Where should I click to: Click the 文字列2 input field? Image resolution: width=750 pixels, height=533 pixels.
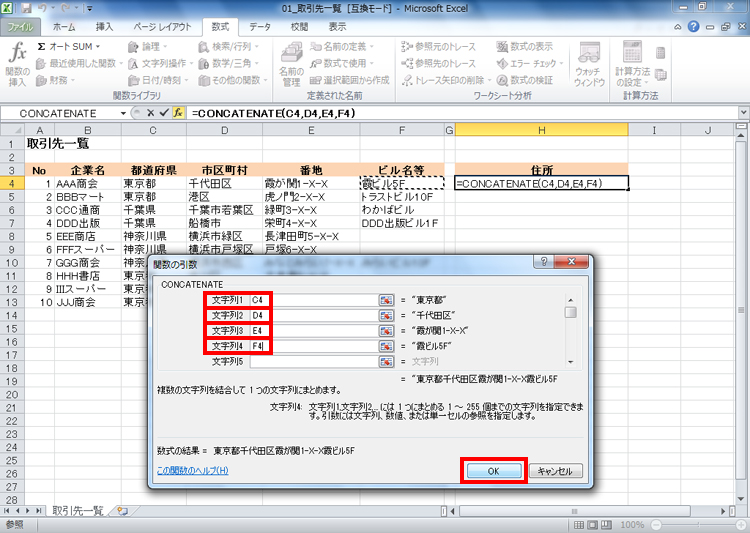point(314,315)
